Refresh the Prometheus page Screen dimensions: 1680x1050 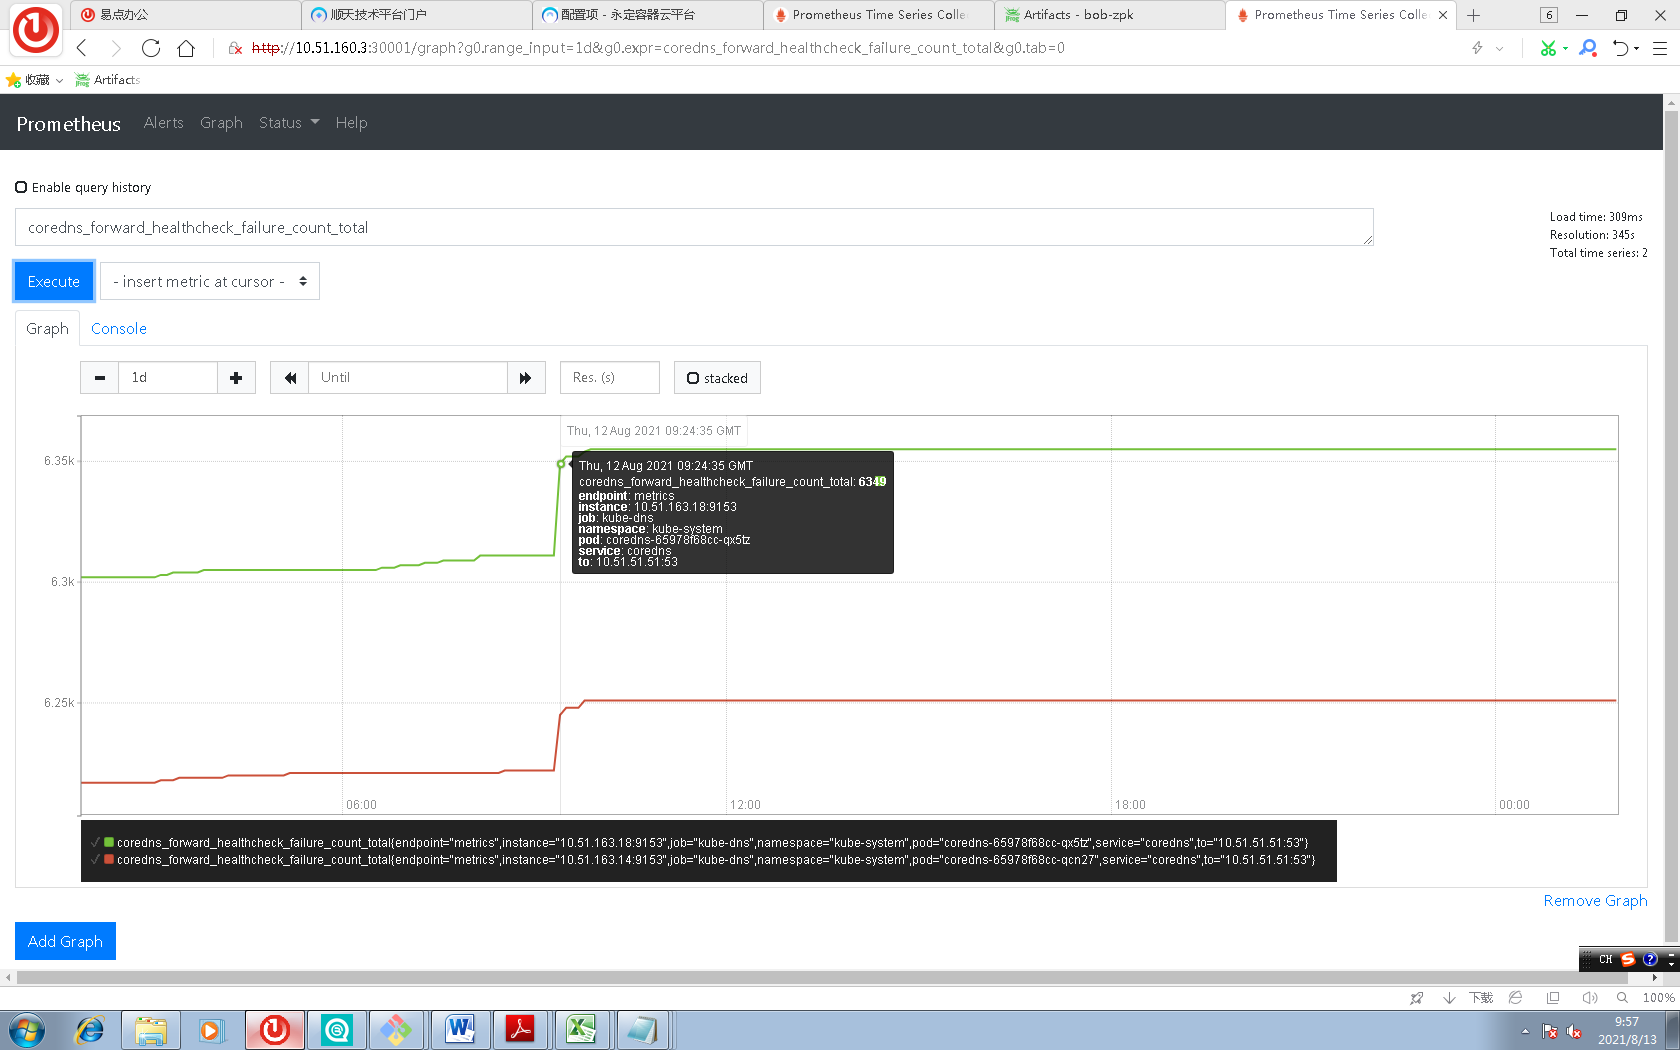click(x=151, y=48)
